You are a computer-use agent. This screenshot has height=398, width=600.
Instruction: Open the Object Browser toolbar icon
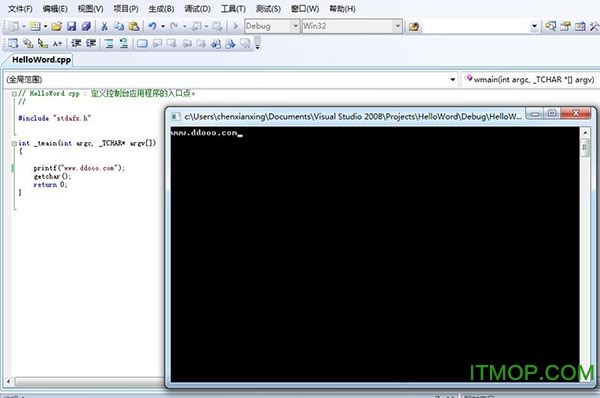pos(580,26)
